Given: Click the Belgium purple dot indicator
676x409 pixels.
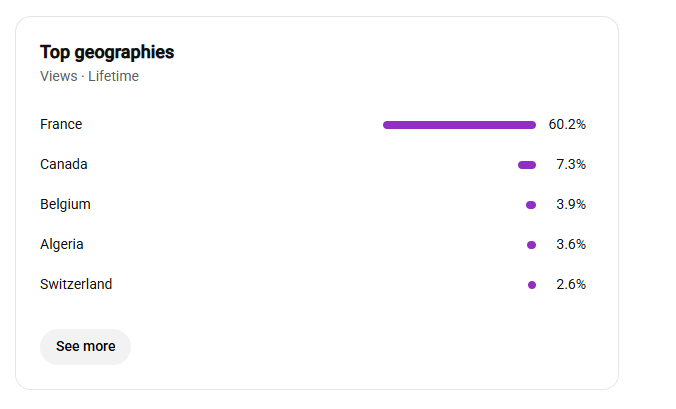Looking at the screenshot, I should pos(531,205).
